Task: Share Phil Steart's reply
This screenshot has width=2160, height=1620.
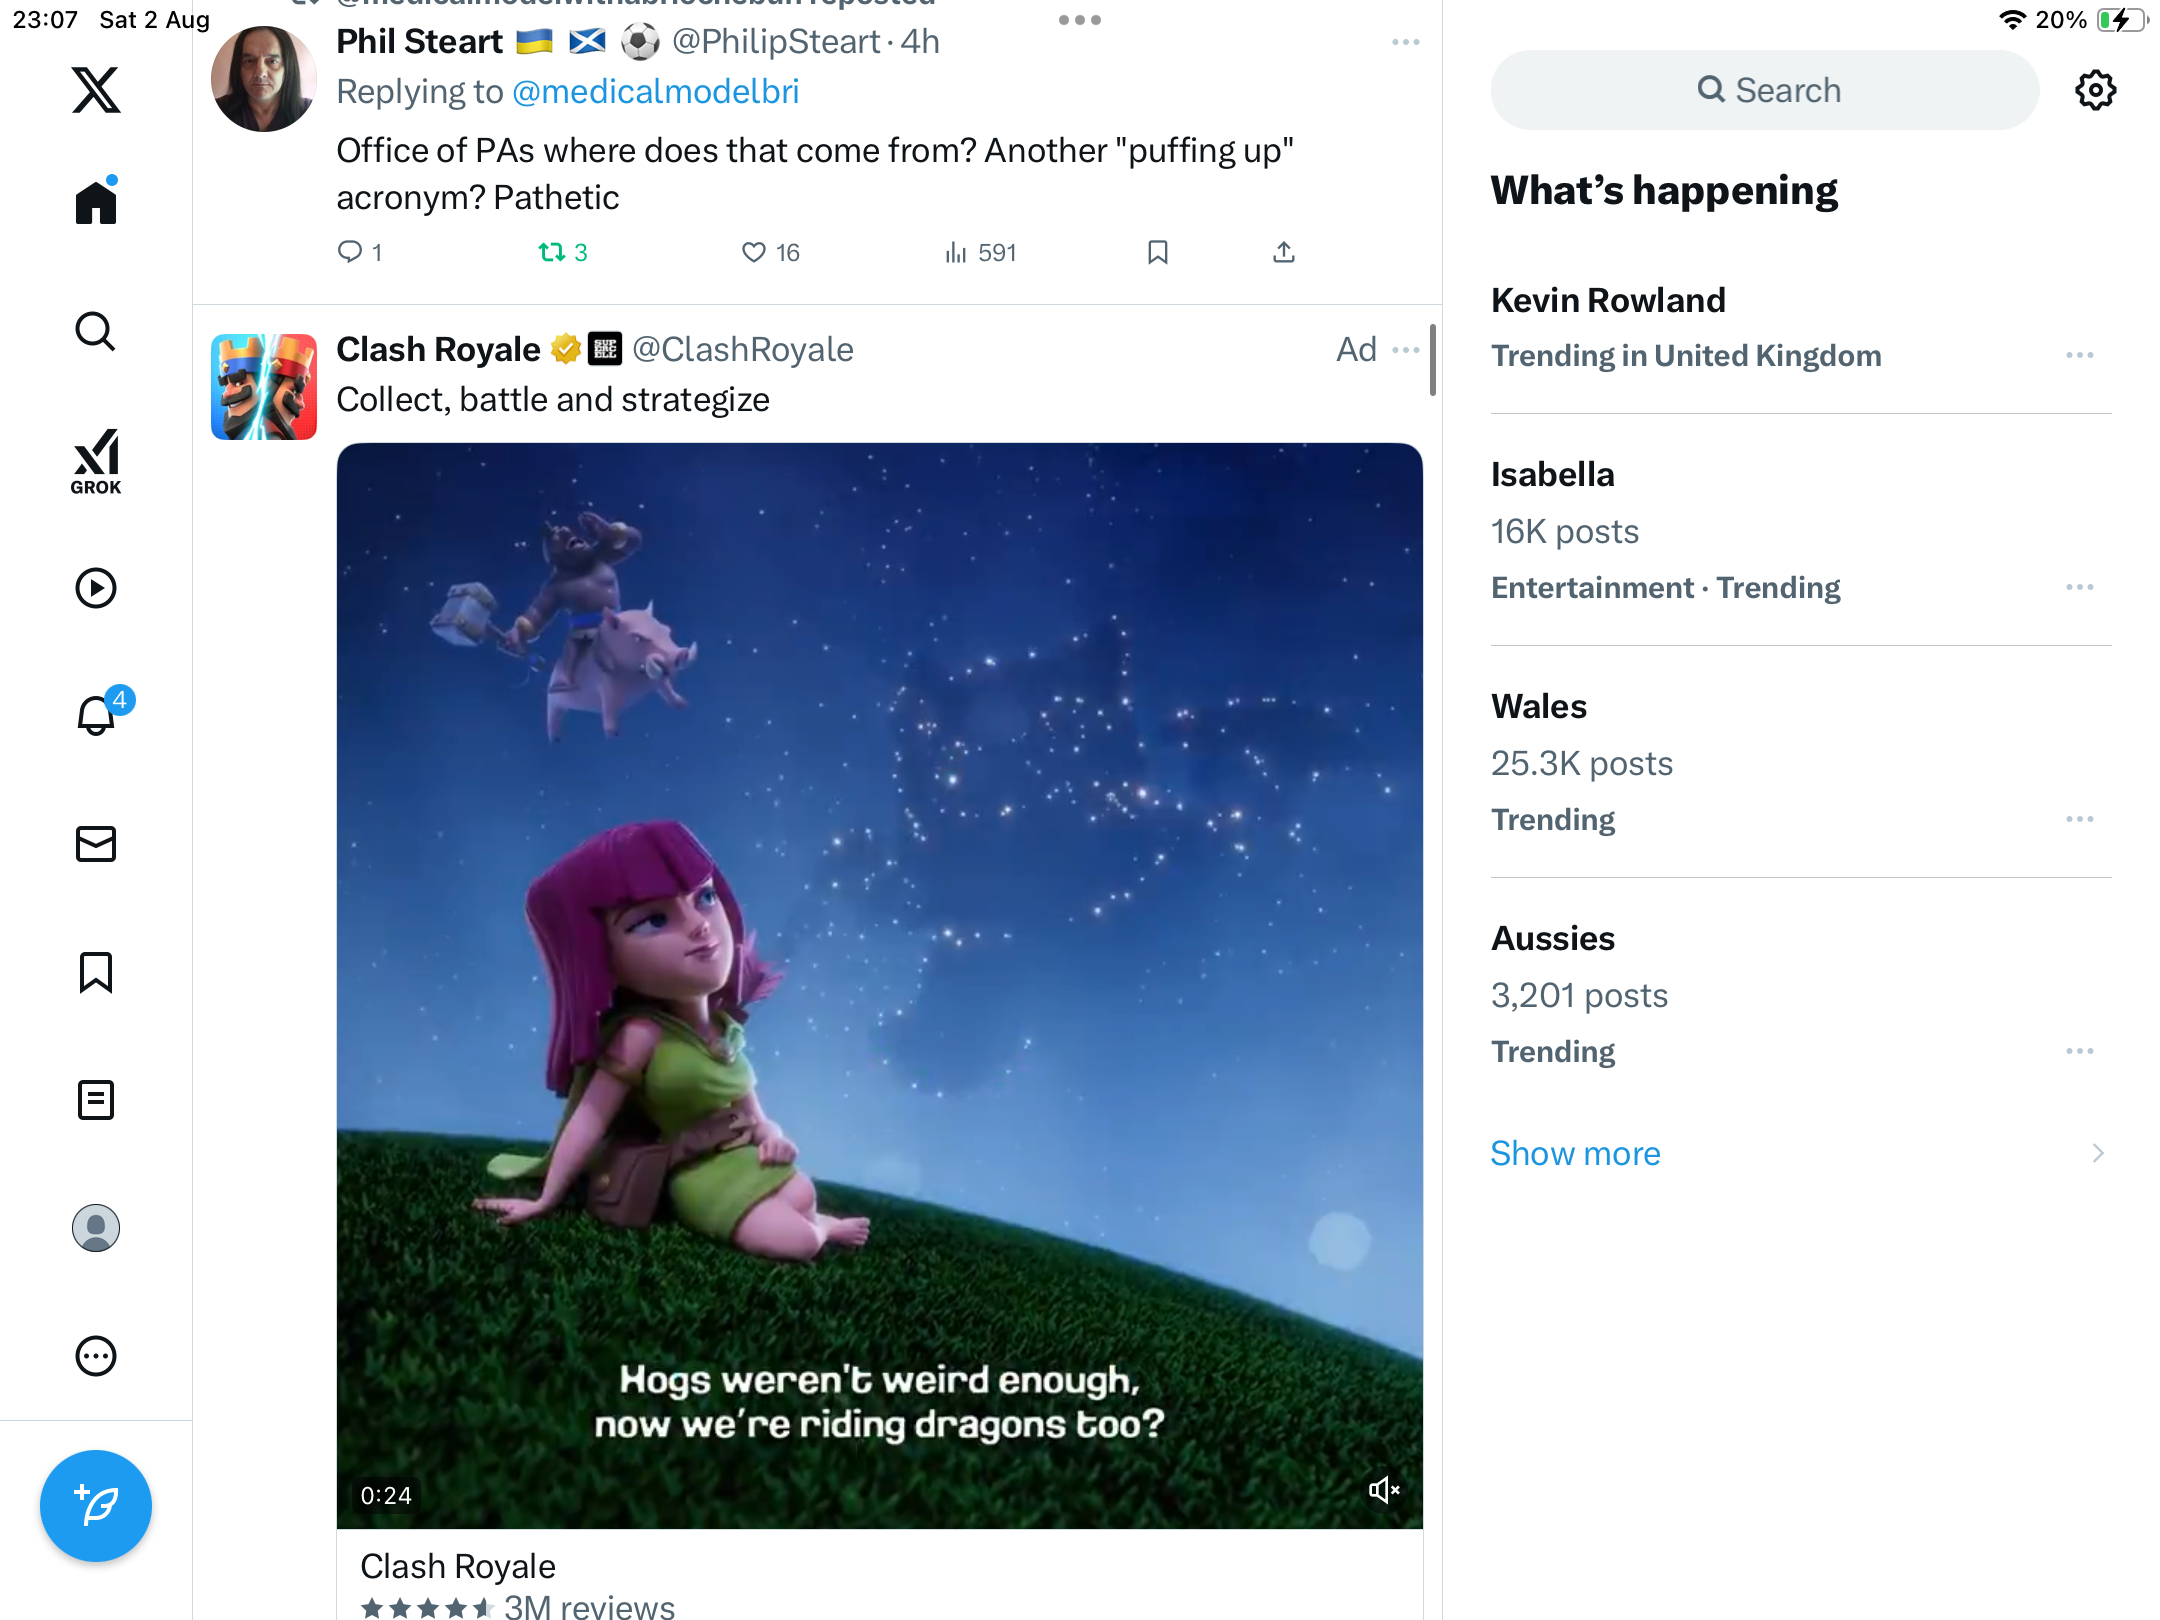Action: click(x=1284, y=252)
